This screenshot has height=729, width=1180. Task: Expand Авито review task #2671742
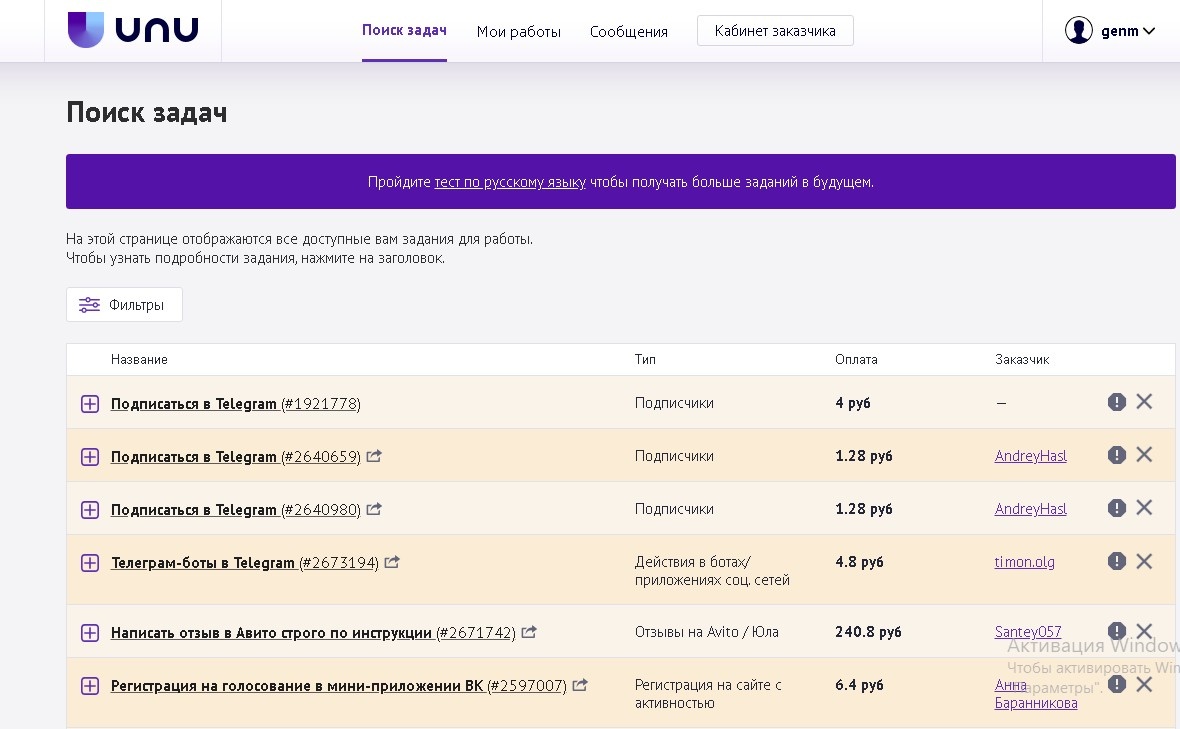click(x=90, y=633)
